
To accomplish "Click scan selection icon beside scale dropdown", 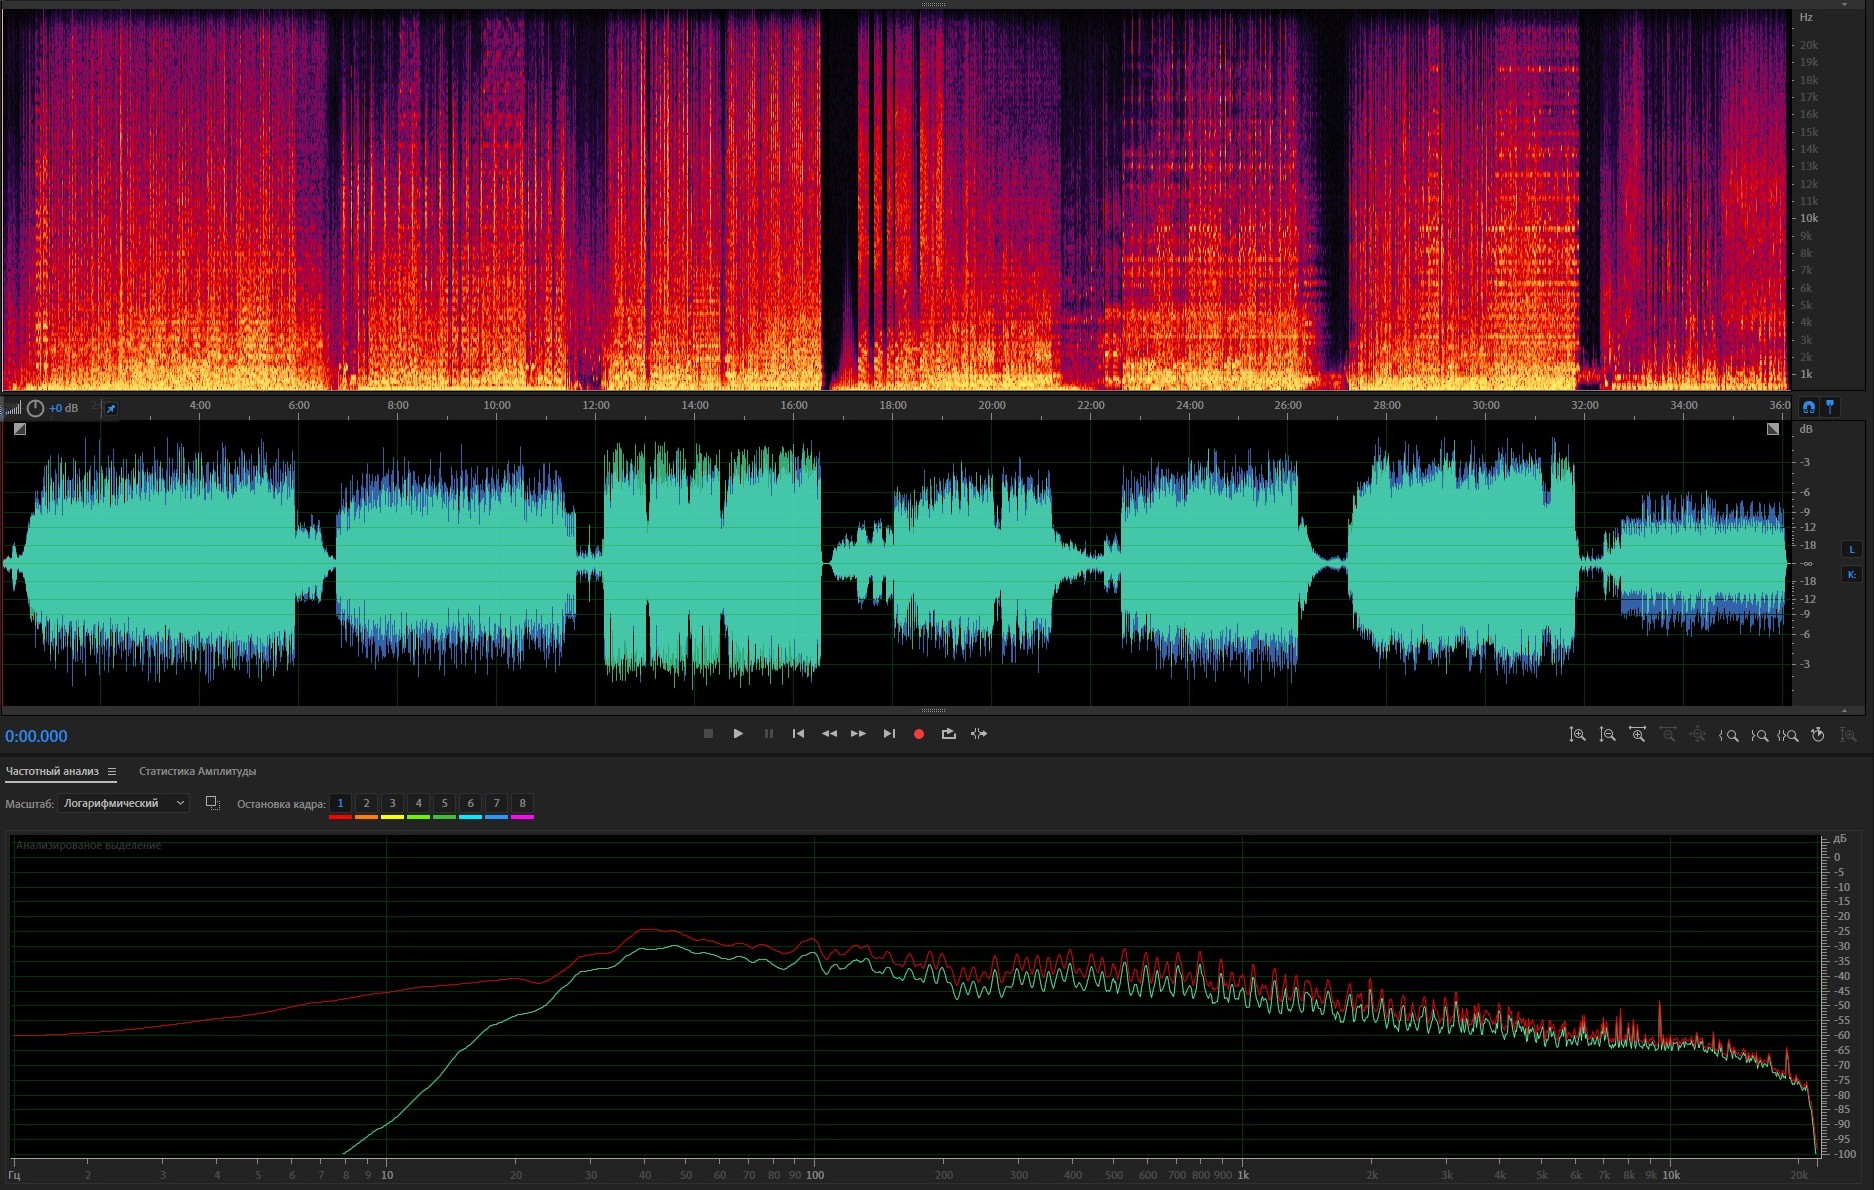I will pos(212,803).
